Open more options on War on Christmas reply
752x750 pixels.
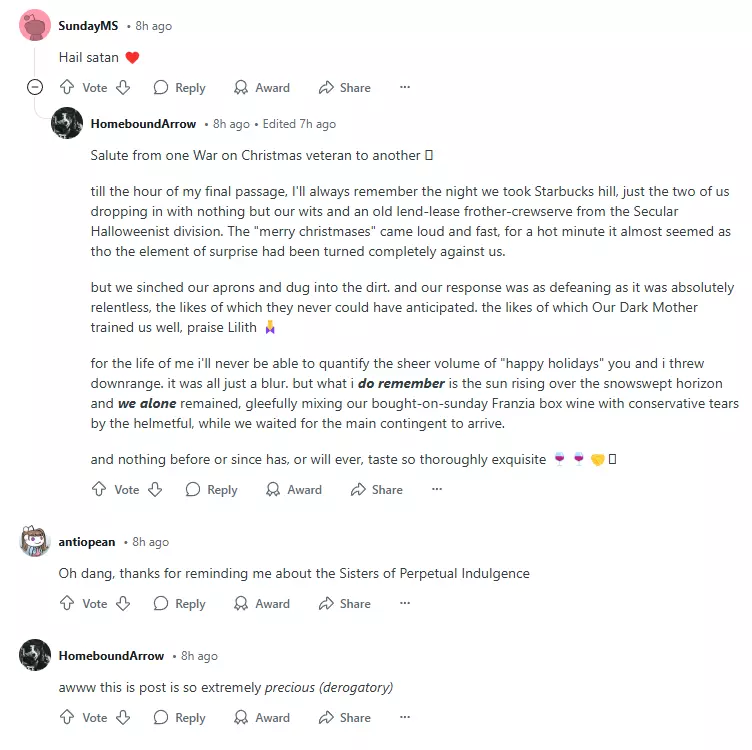(437, 489)
